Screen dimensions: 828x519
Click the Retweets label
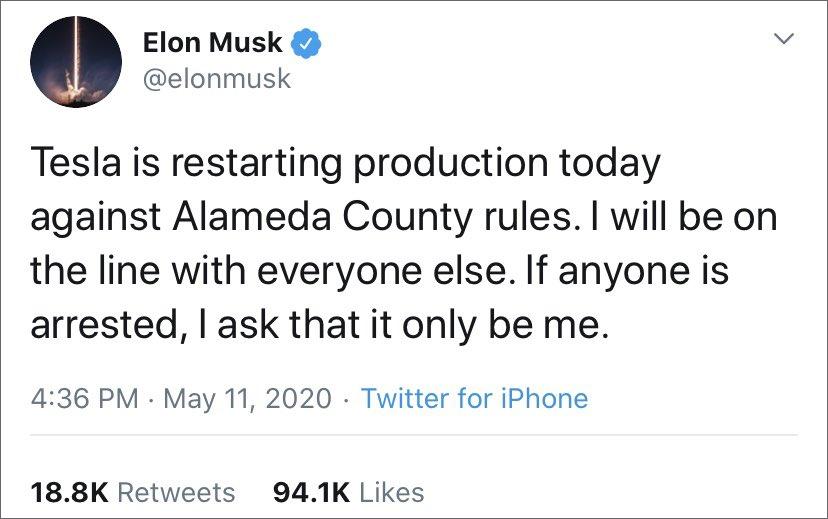(x=177, y=492)
